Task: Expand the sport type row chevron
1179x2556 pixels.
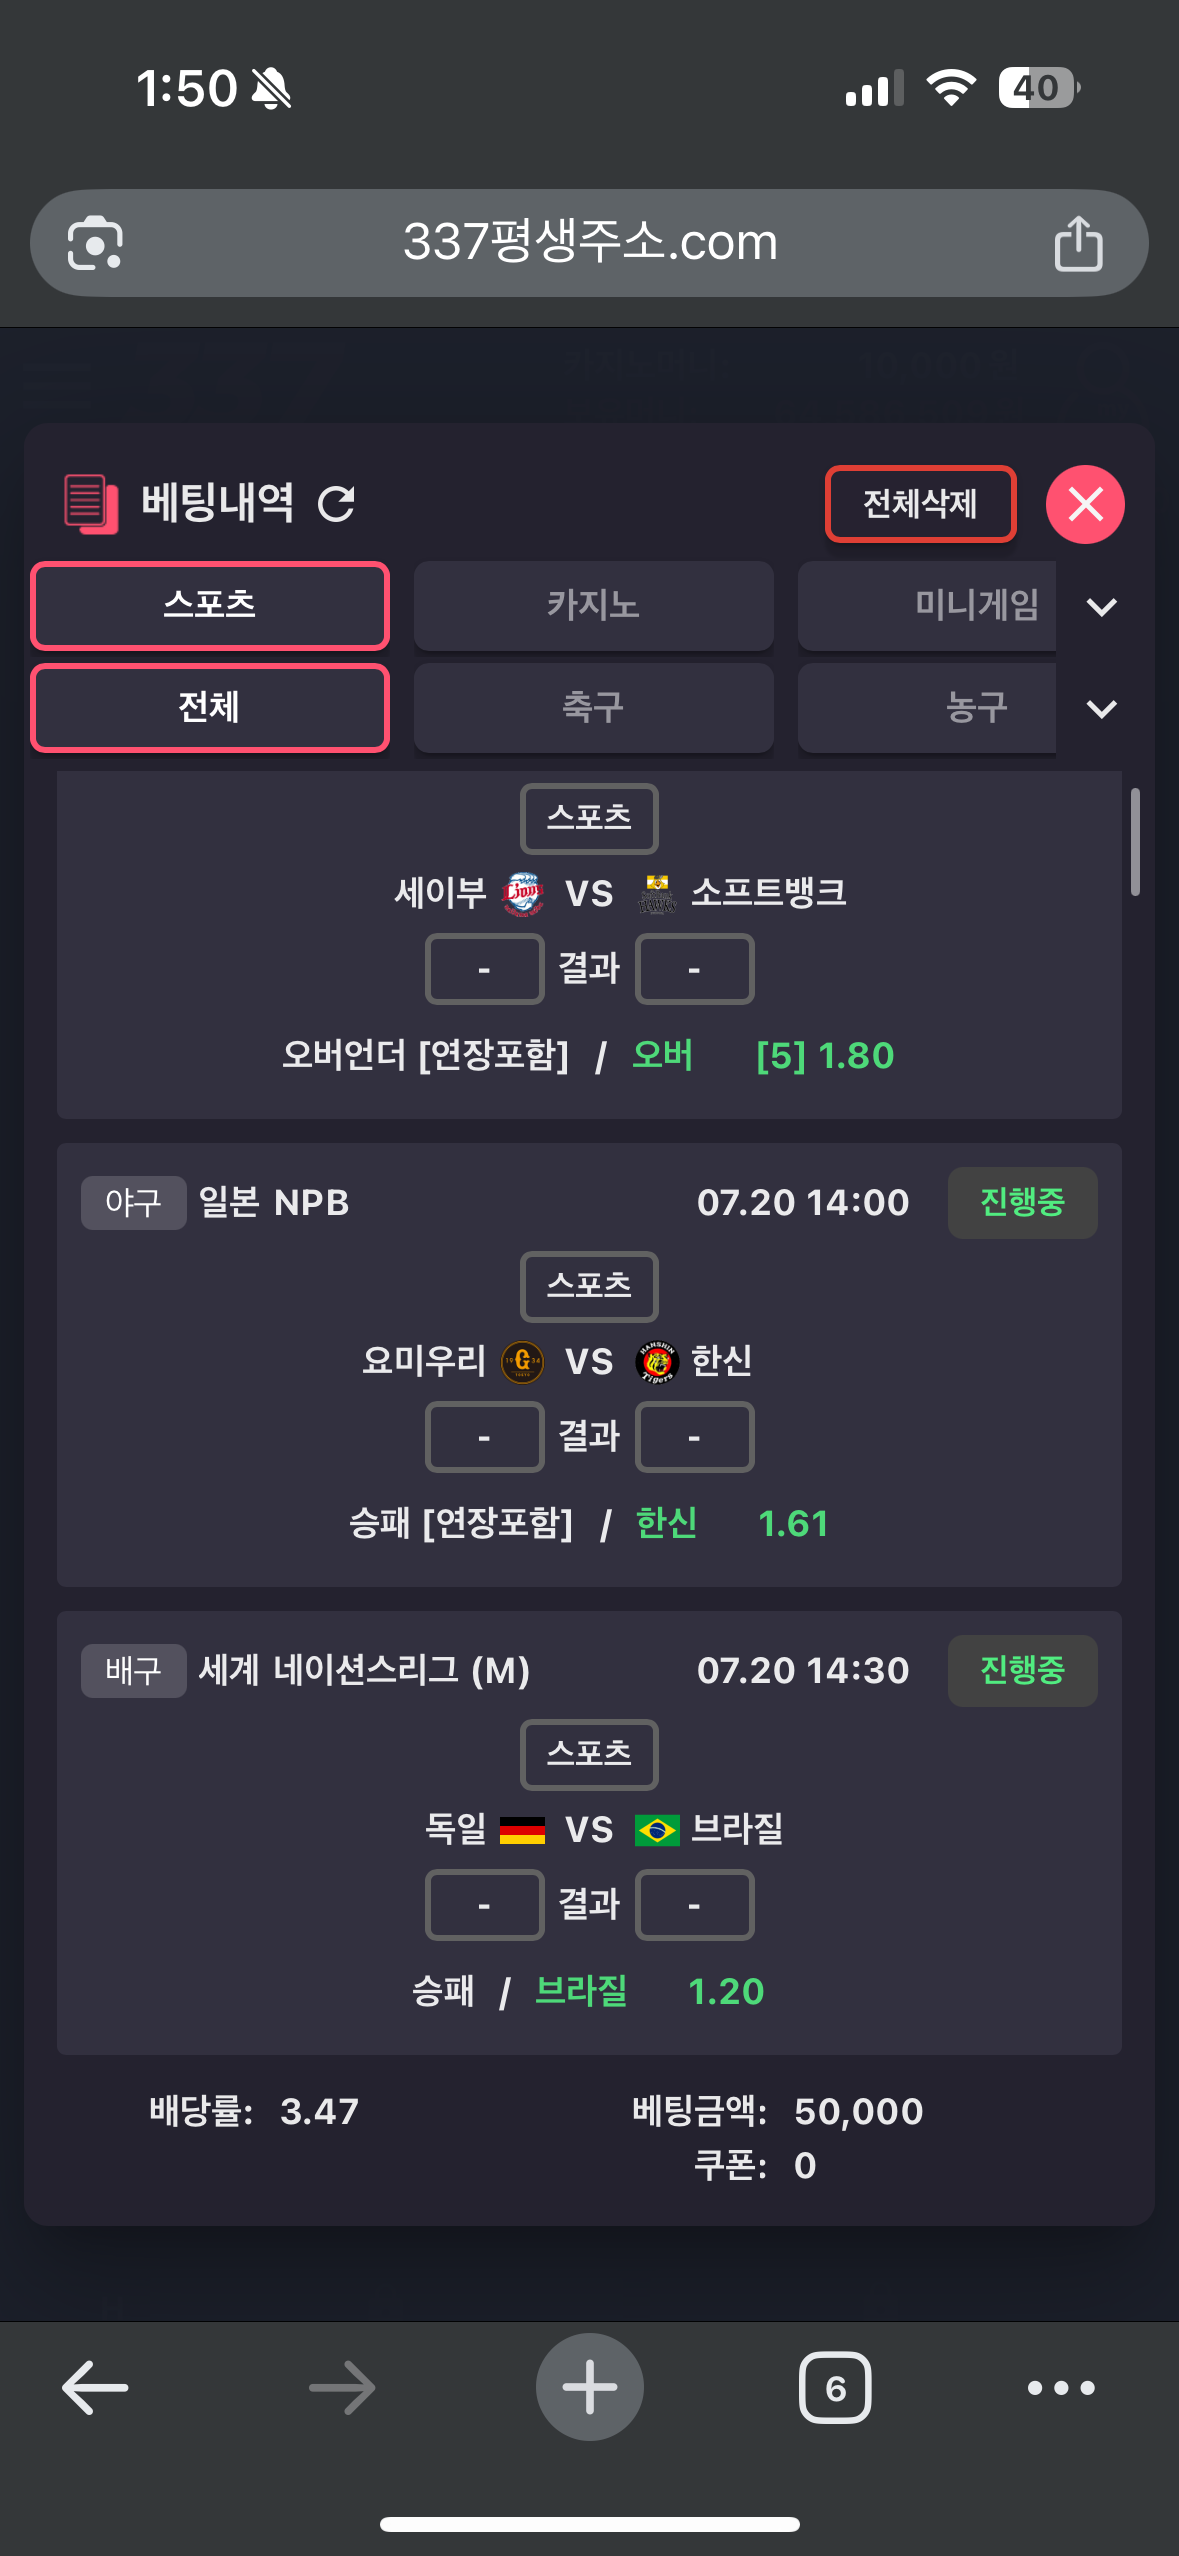Action: (x=1101, y=709)
